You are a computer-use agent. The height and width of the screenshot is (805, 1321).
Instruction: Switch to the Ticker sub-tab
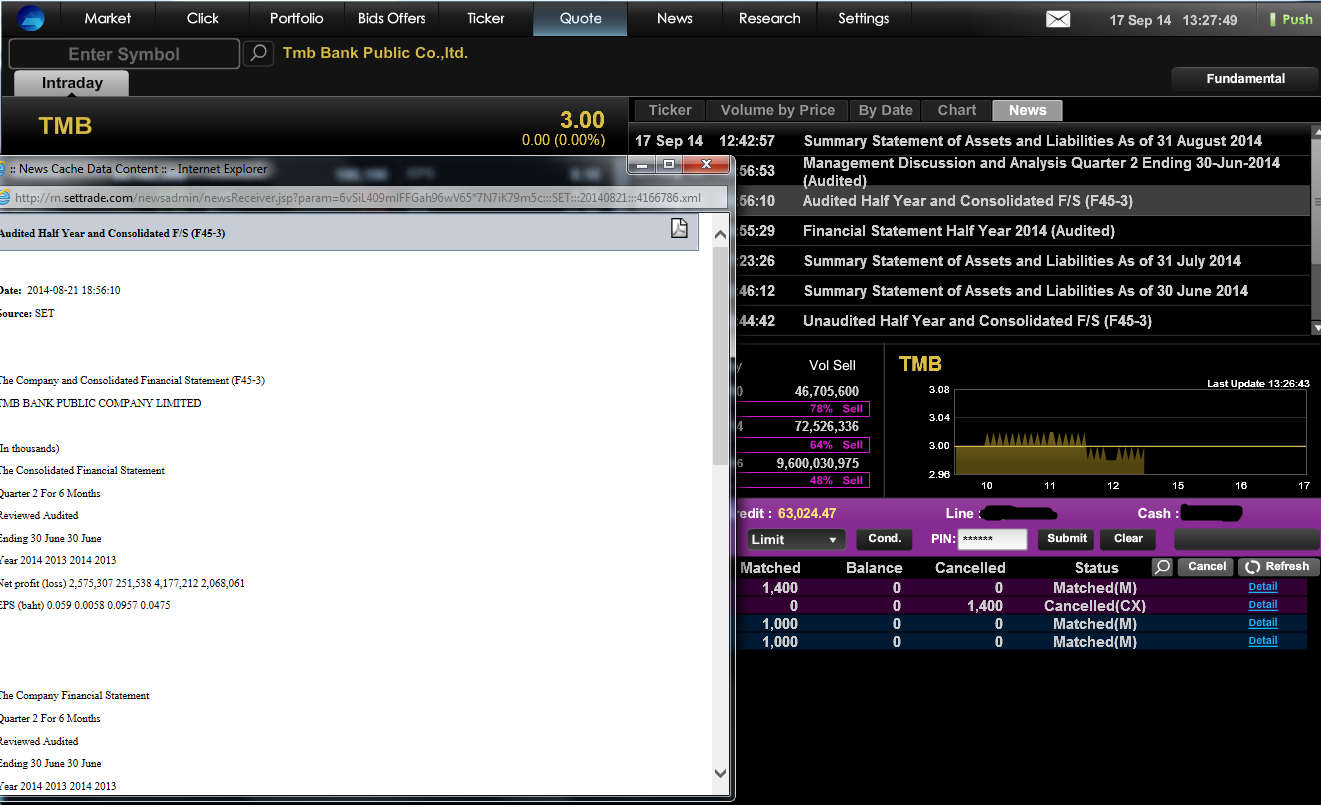click(x=670, y=110)
